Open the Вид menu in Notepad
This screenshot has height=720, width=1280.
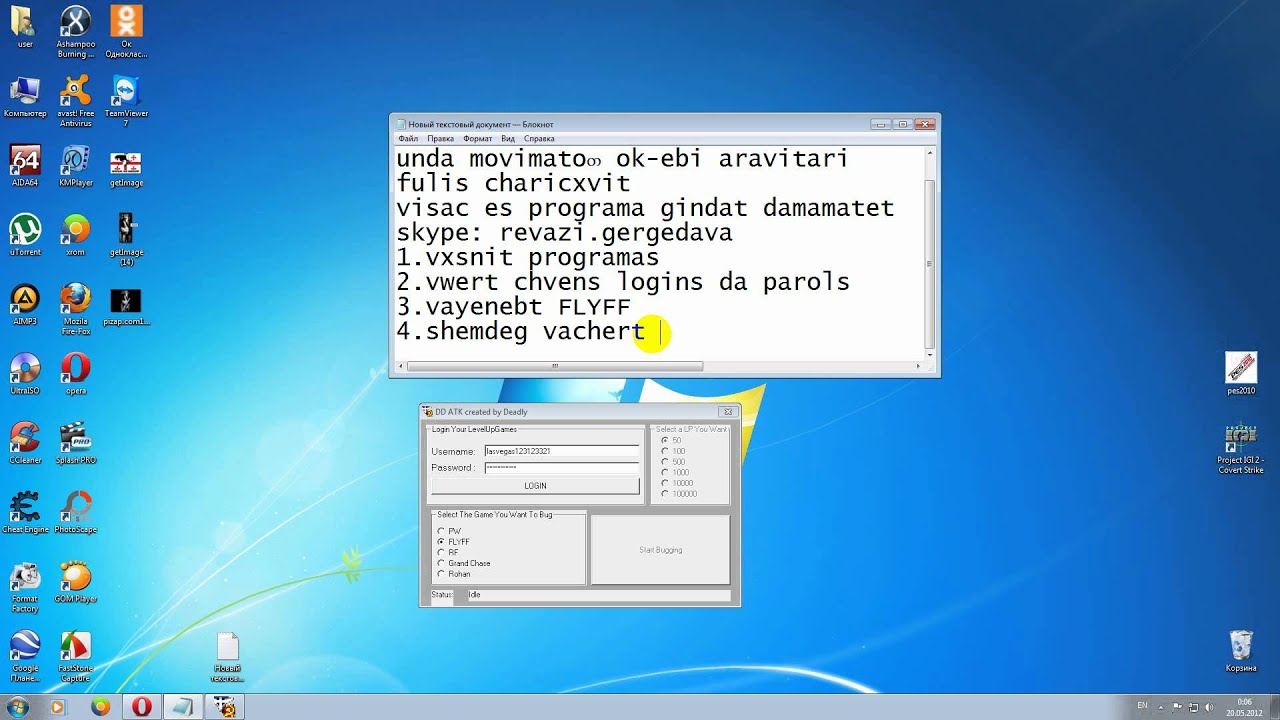(x=508, y=138)
